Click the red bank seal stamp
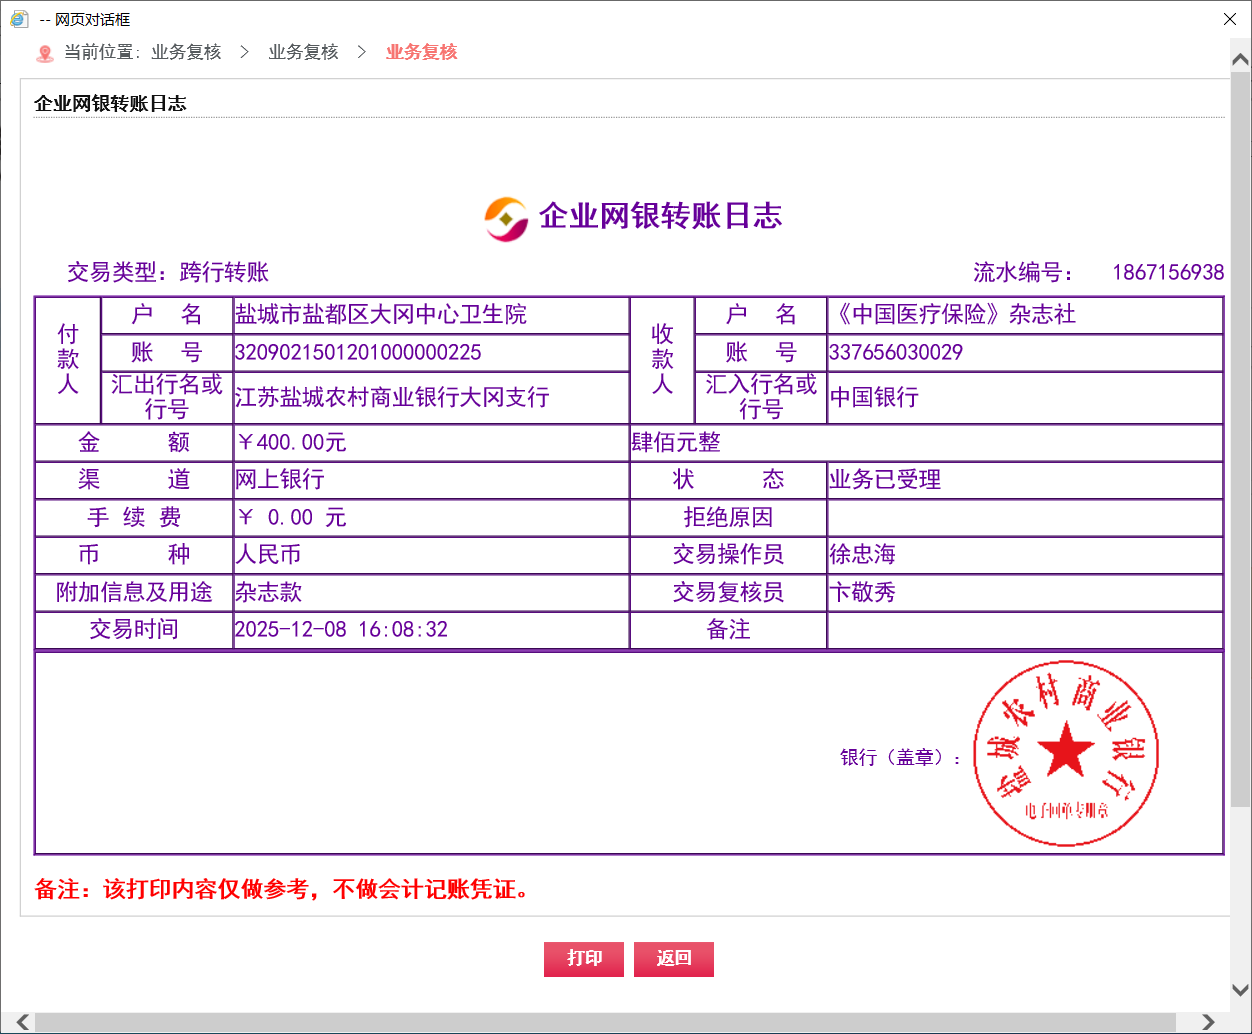Viewport: 1252px width, 1034px height. coord(1066,754)
